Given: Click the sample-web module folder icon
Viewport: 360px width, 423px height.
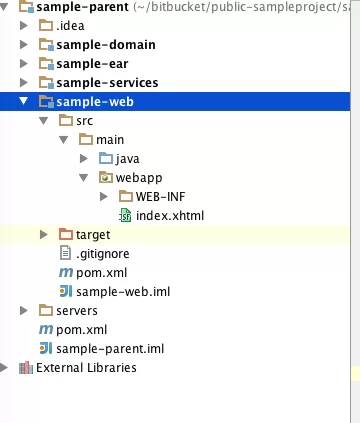Looking at the screenshot, I should tap(46, 102).
